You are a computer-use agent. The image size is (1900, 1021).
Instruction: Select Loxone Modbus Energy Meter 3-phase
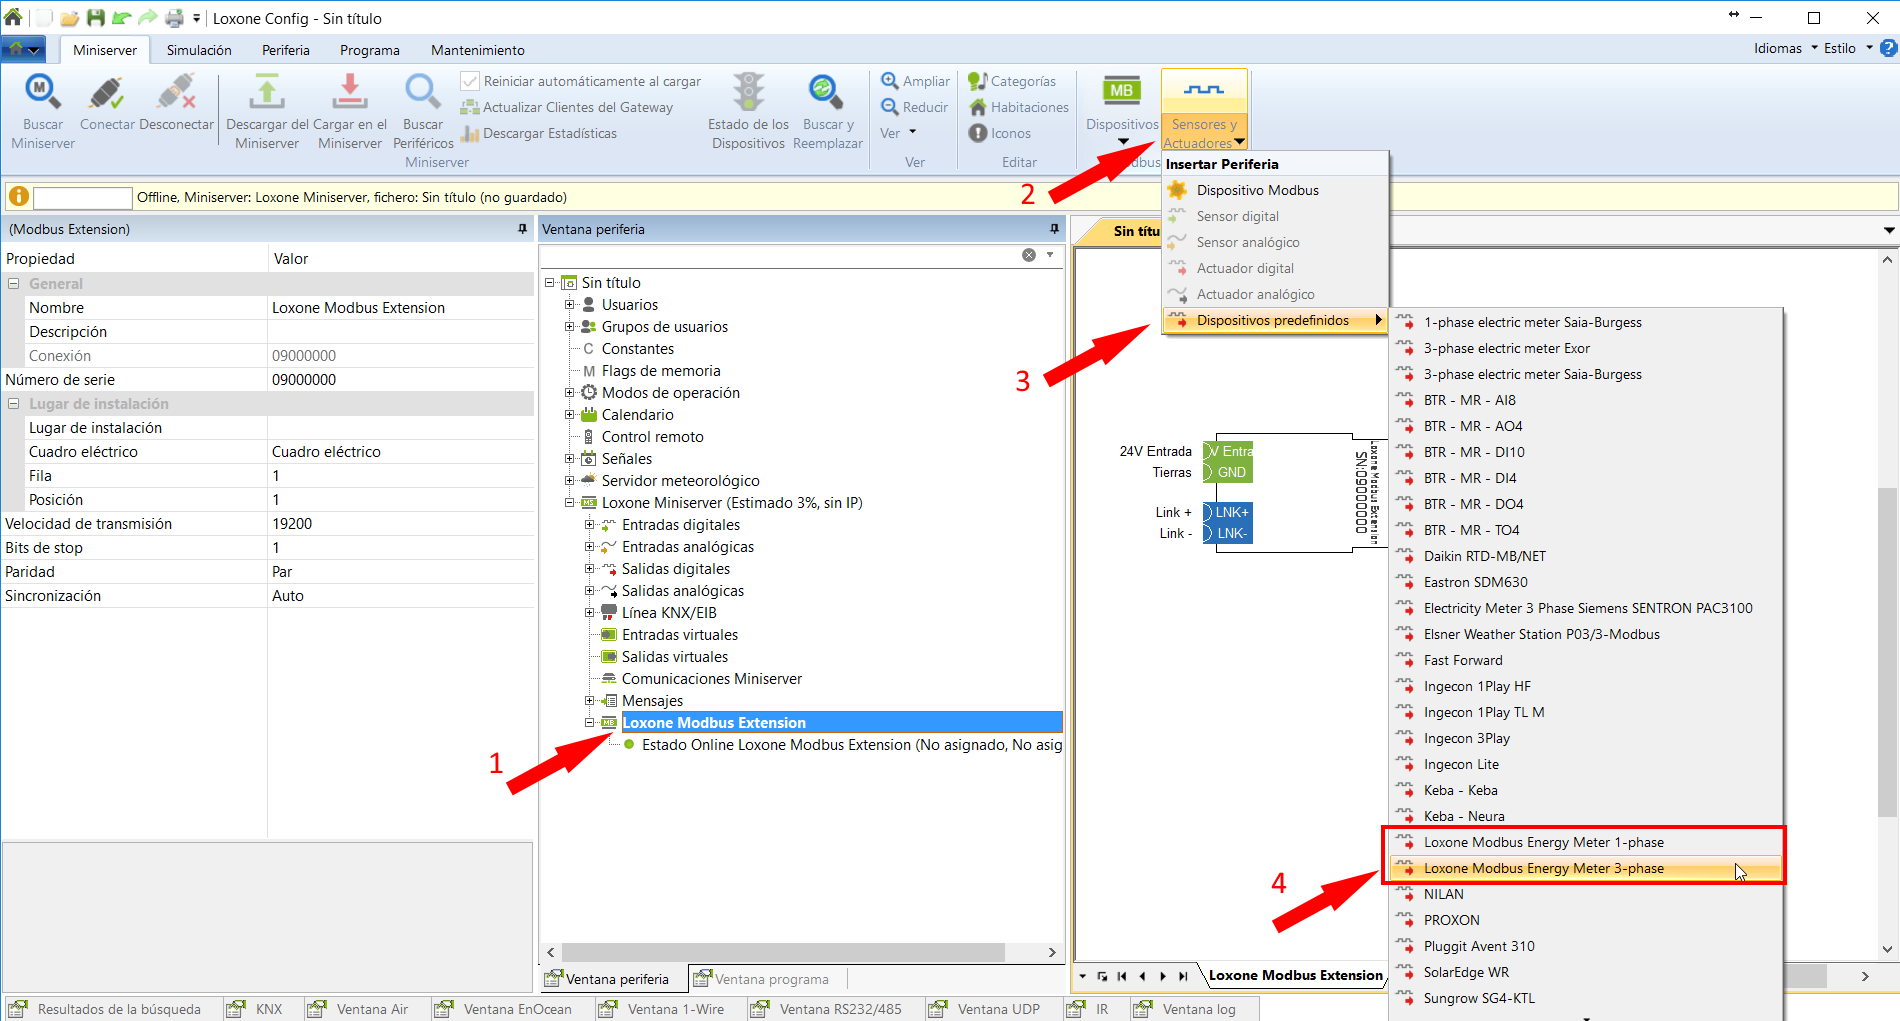[x=1543, y=868]
